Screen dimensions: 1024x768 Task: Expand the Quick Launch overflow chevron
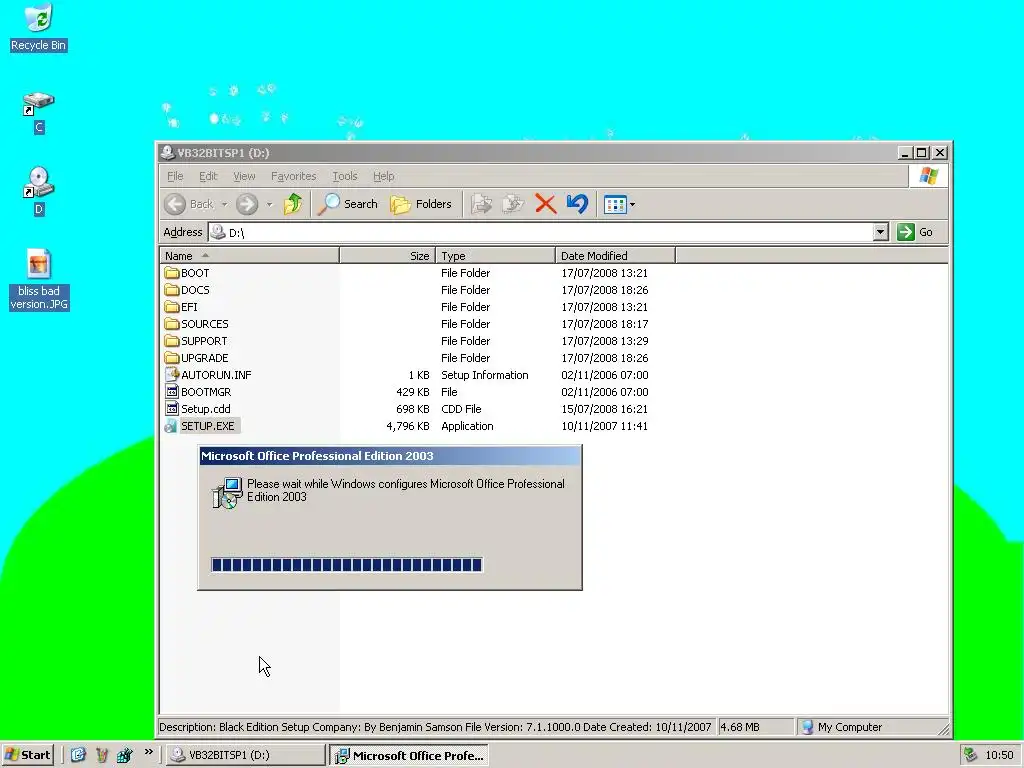148,752
